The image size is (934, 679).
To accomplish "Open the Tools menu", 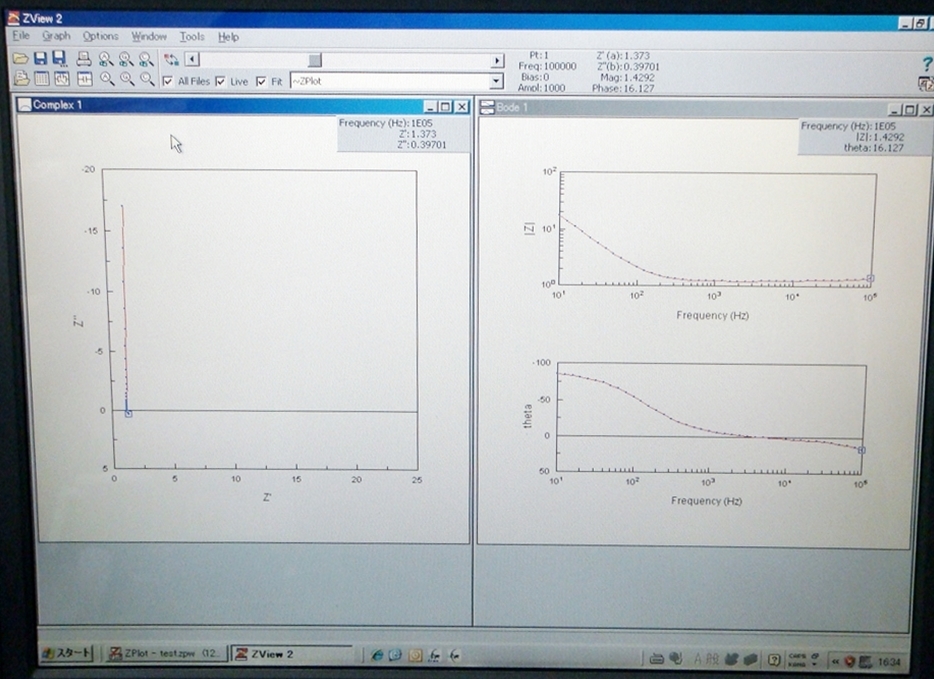I will [x=192, y=37].
